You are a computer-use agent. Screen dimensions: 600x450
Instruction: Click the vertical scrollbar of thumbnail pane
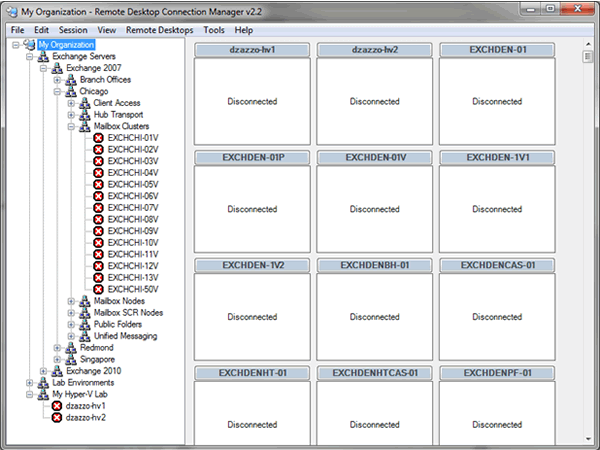[588, 250]
